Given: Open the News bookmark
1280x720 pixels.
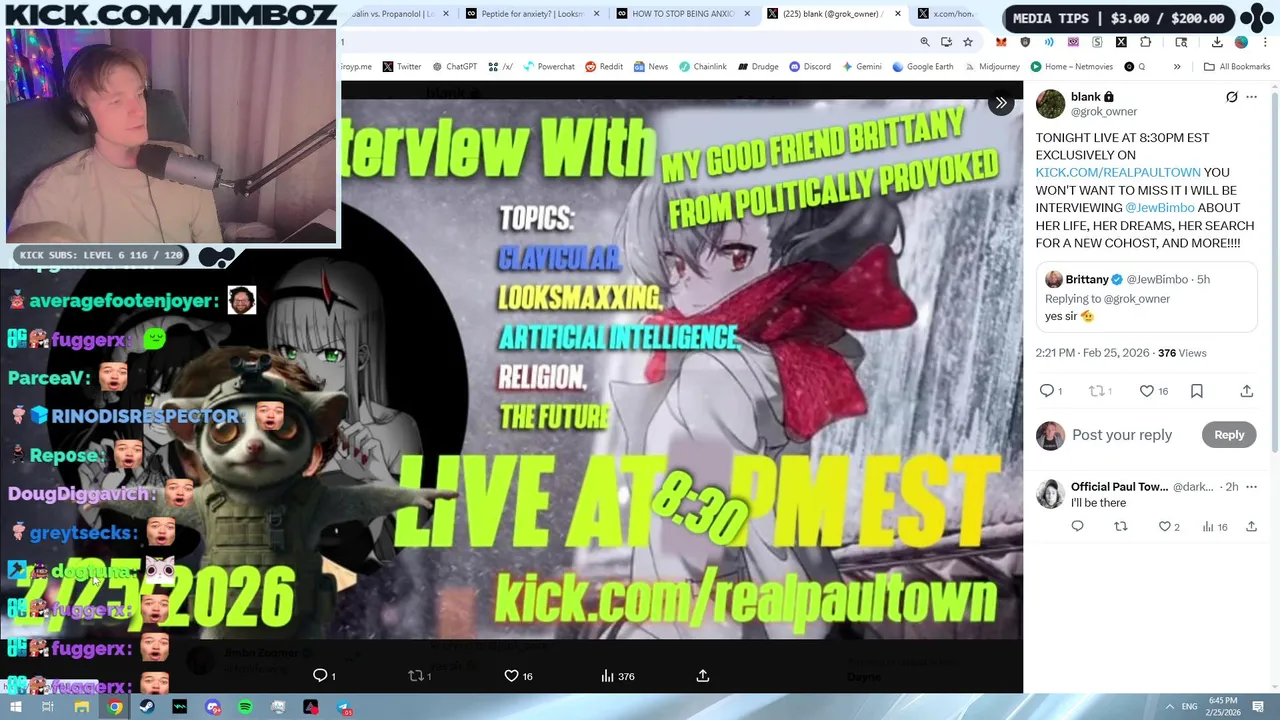Looking at the screenshot, I should click(x=650, y=67).
